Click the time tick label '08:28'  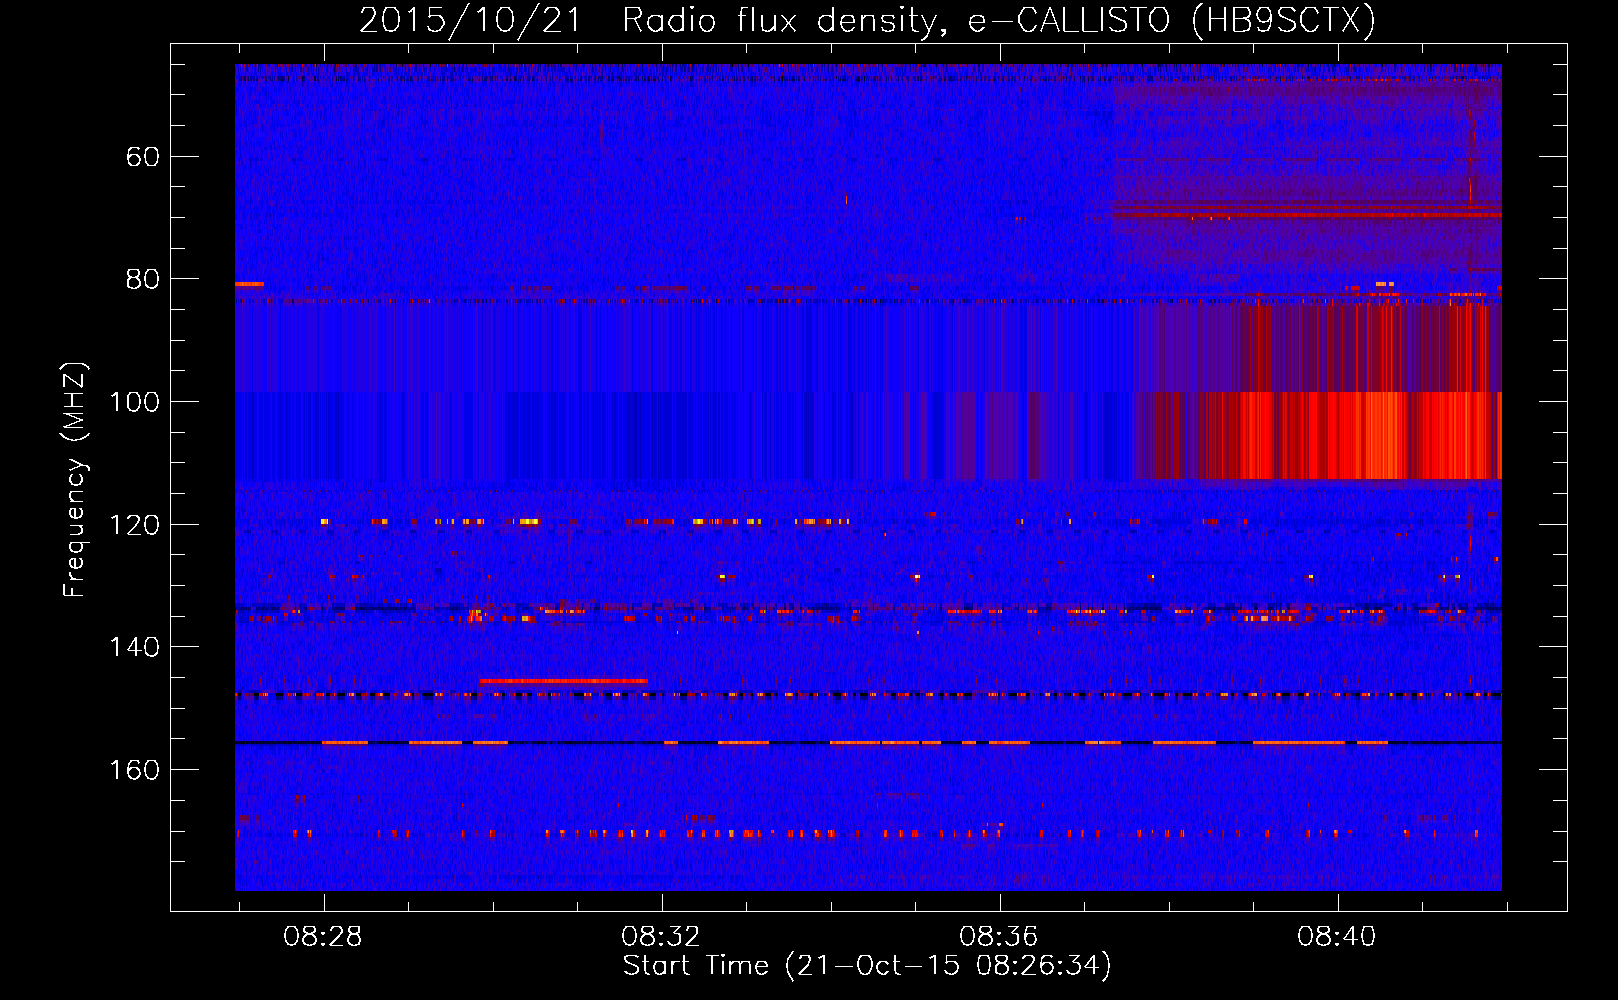323,937
